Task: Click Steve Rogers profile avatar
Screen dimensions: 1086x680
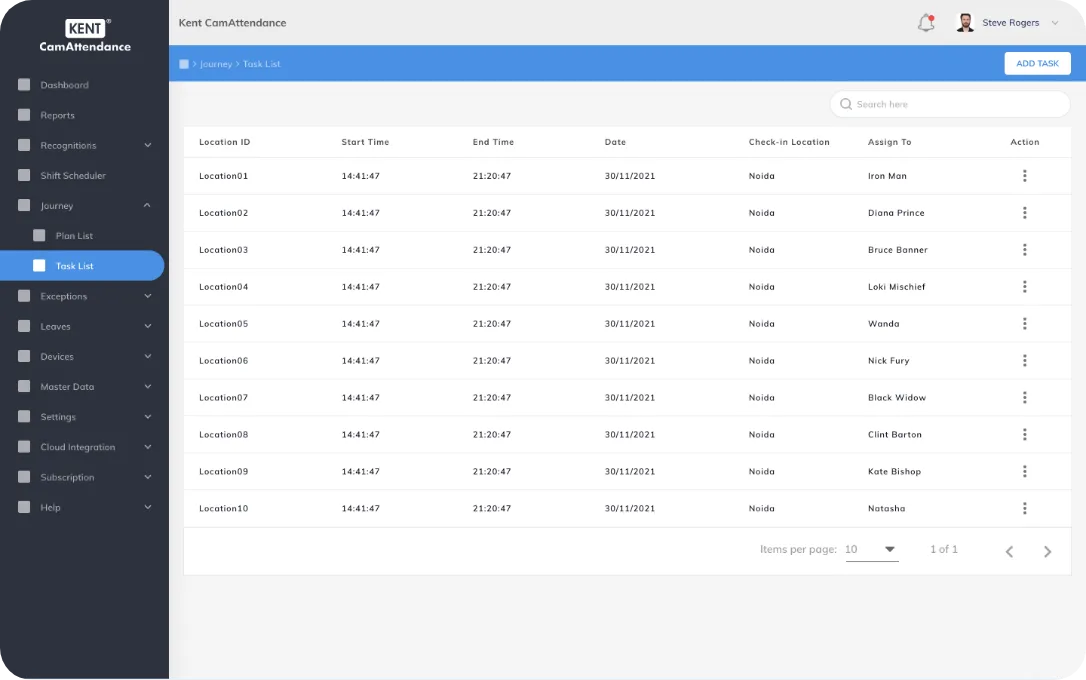Action: click(965, 23)
